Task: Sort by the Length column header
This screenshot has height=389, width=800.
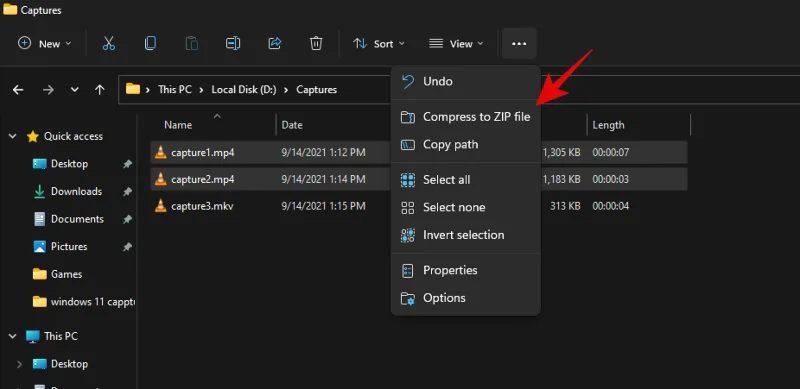Action: (x=608, y=125)
